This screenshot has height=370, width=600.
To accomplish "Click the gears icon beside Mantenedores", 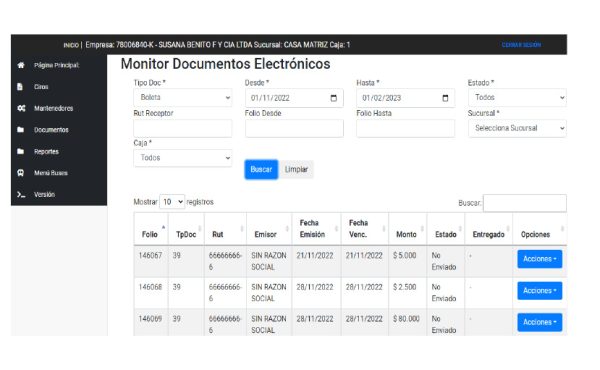I will click(x=21, y=108).
